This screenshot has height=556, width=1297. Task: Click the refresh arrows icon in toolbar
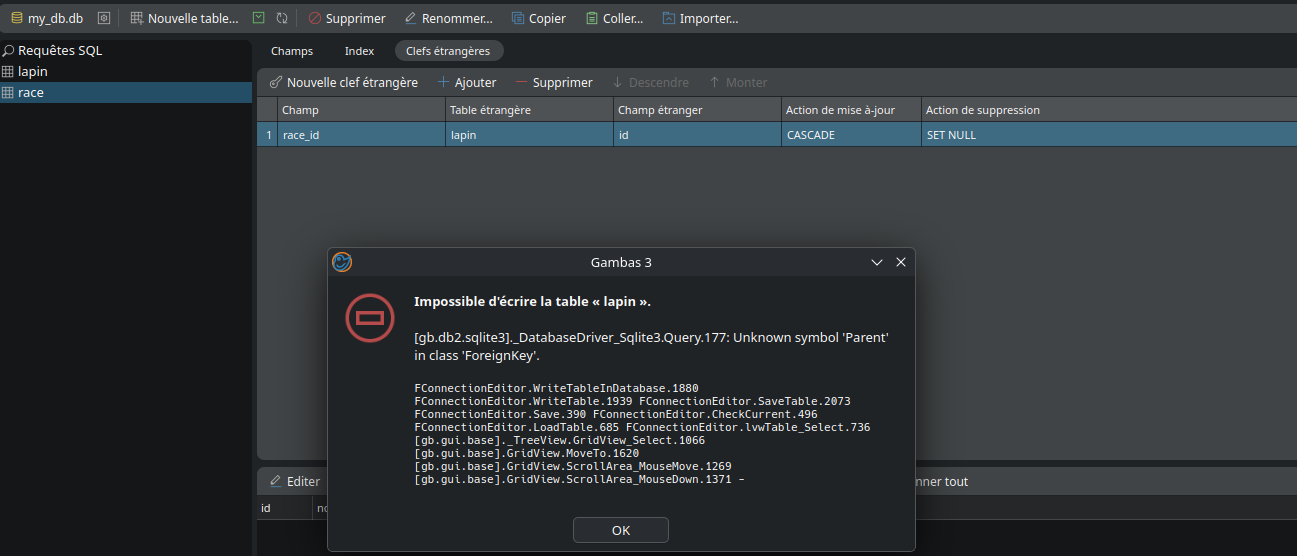[x=282, y=18]
